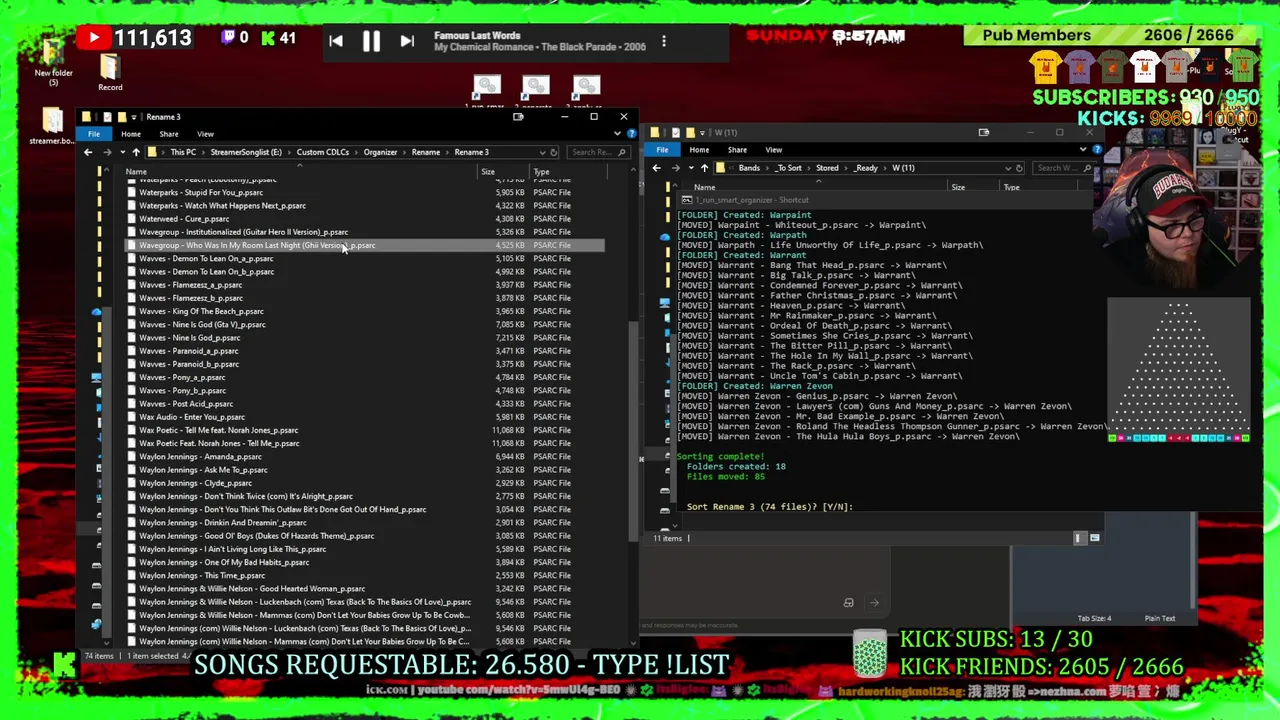Open the New folder (5) desktop icon
This screenshot has height=720, width=1280.
(53, 62)
